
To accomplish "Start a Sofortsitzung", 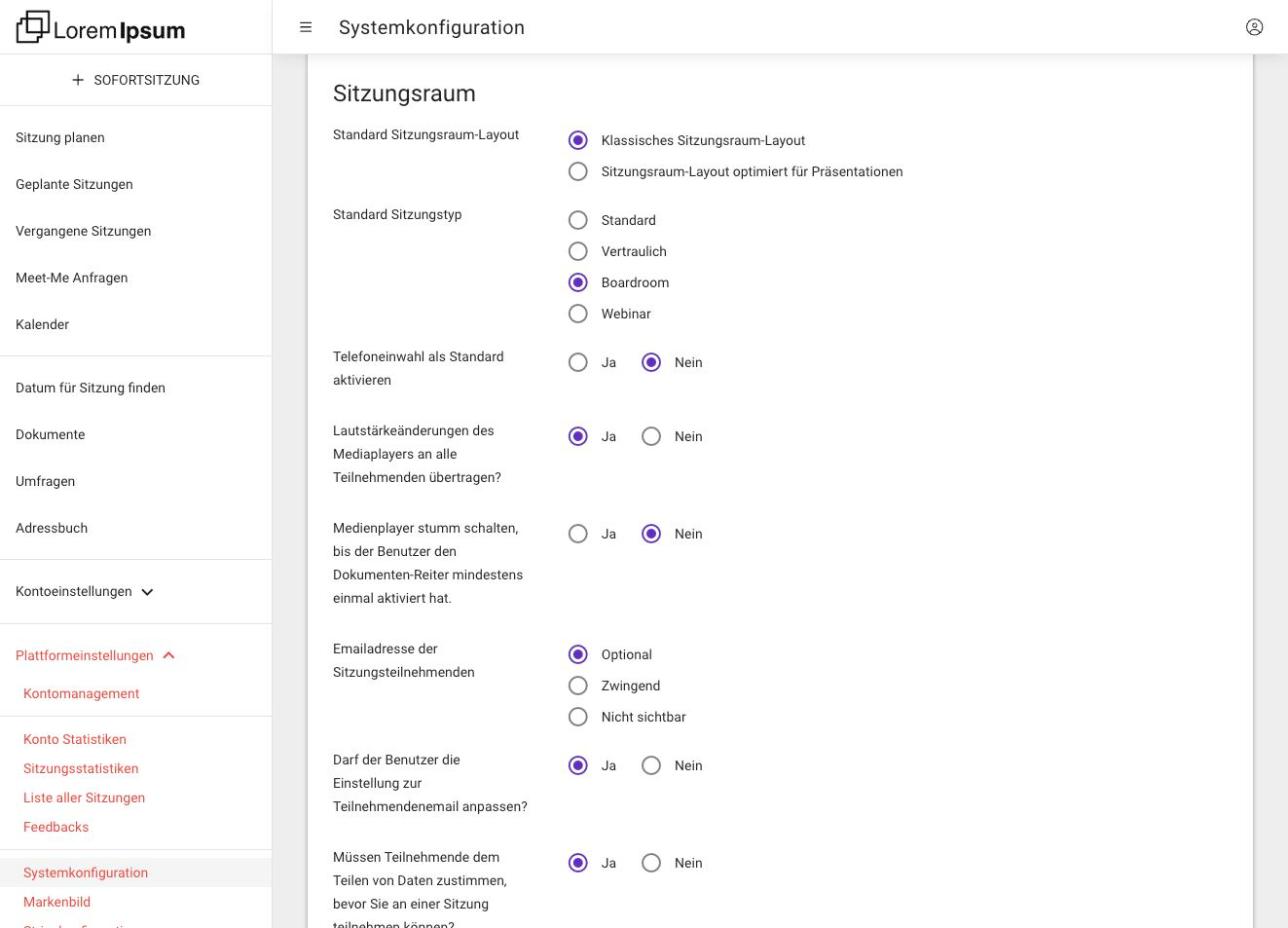I will pyautogui.click(x=135, y=80).
